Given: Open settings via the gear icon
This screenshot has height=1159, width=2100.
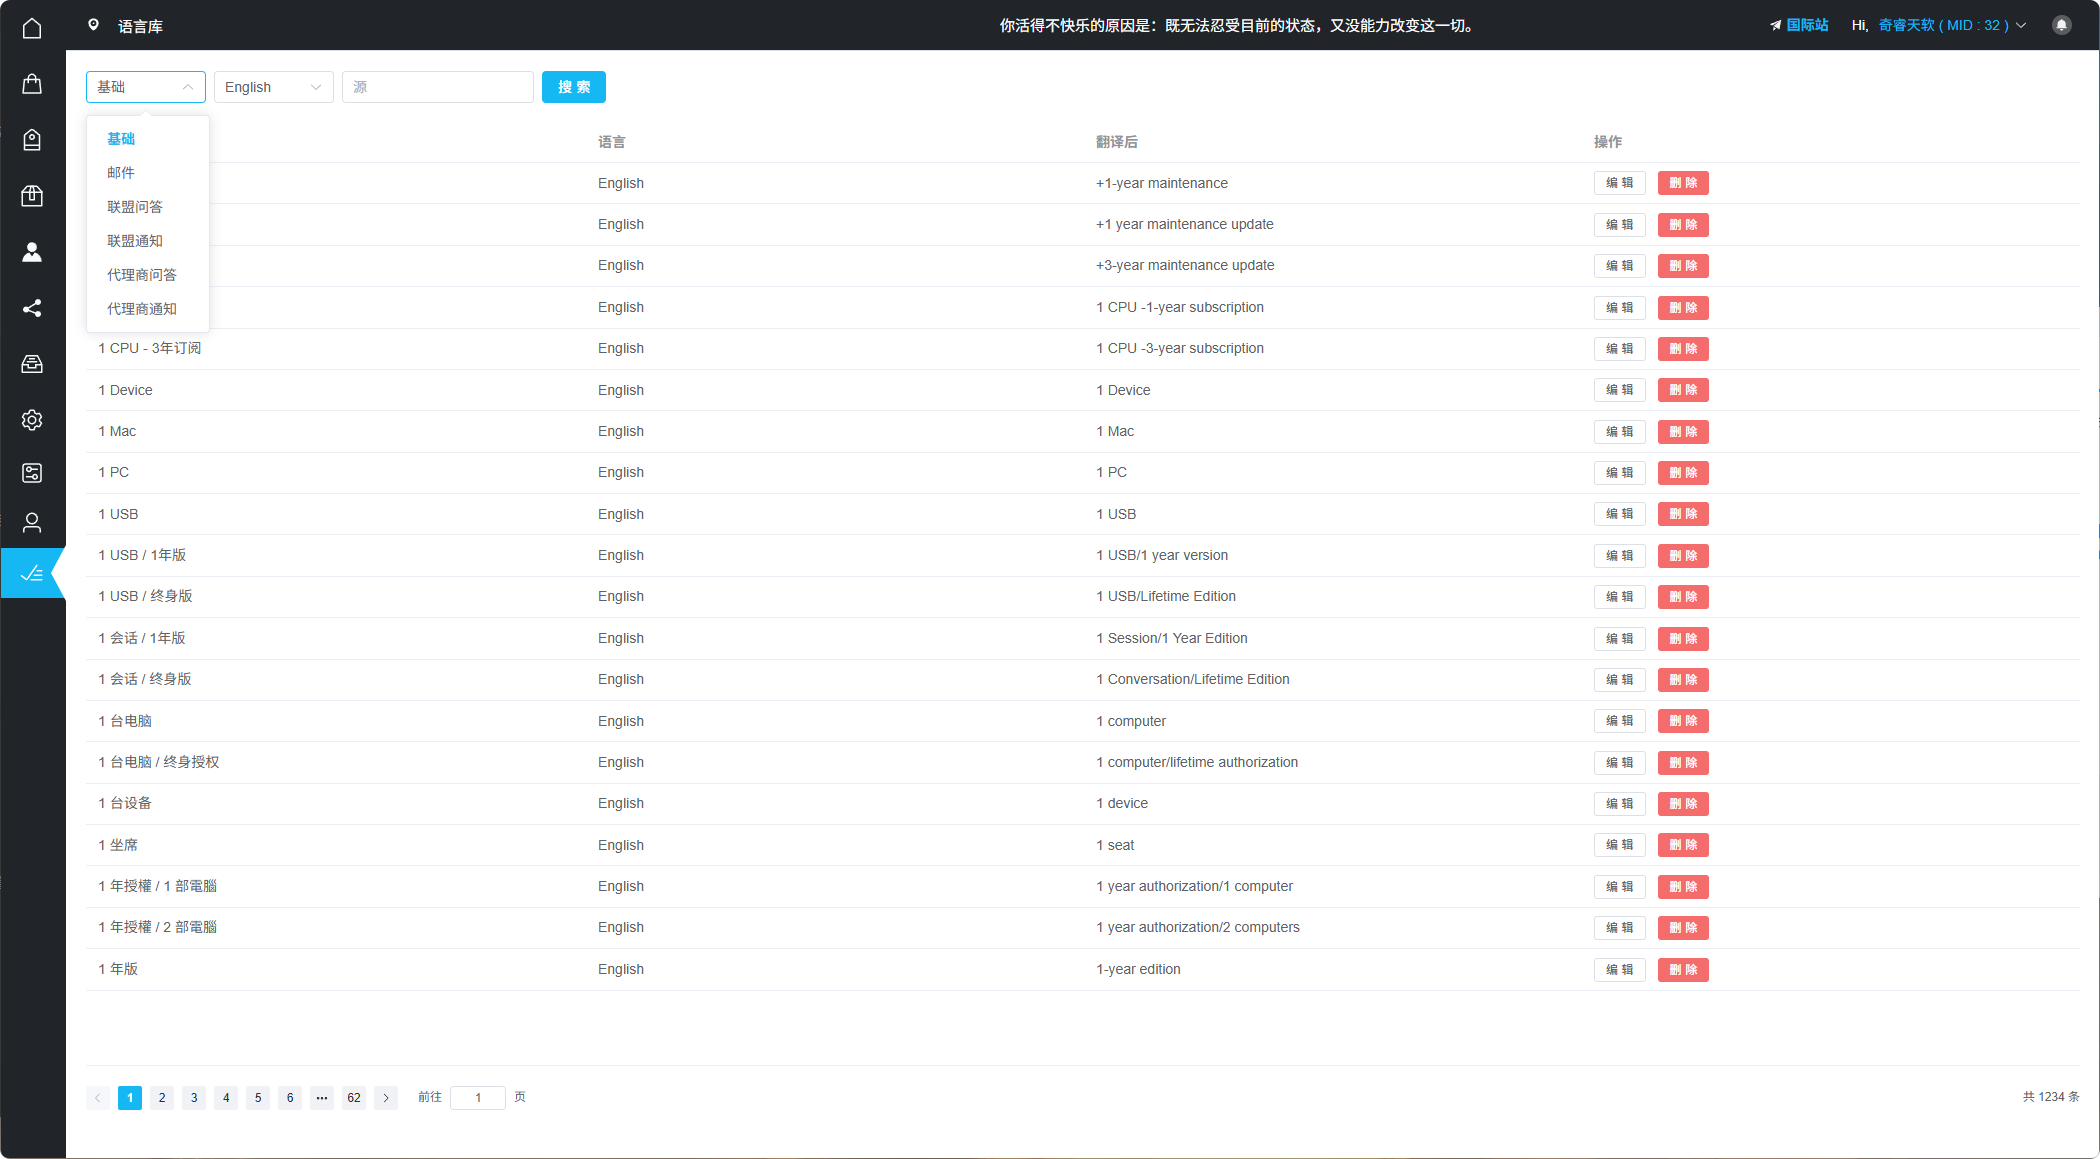Looking at the screenshot, I should (32, 420).
